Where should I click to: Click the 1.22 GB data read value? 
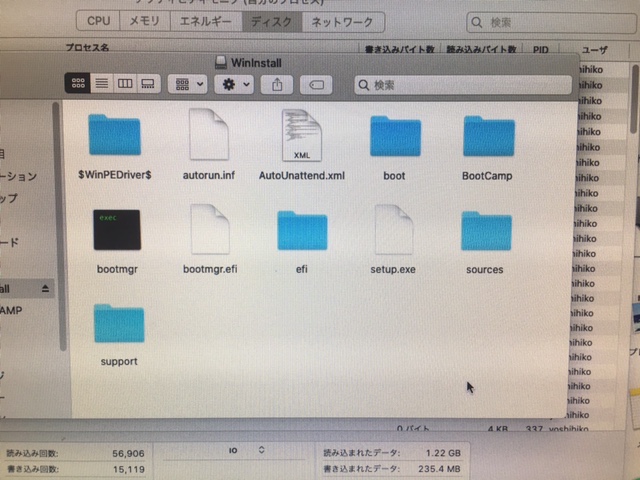(x=443, y=453)
